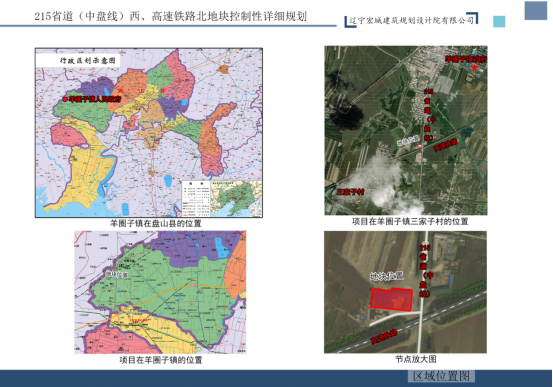Click the caption 项目在羊圈子镇三家子村的位置

click(410, 222)
